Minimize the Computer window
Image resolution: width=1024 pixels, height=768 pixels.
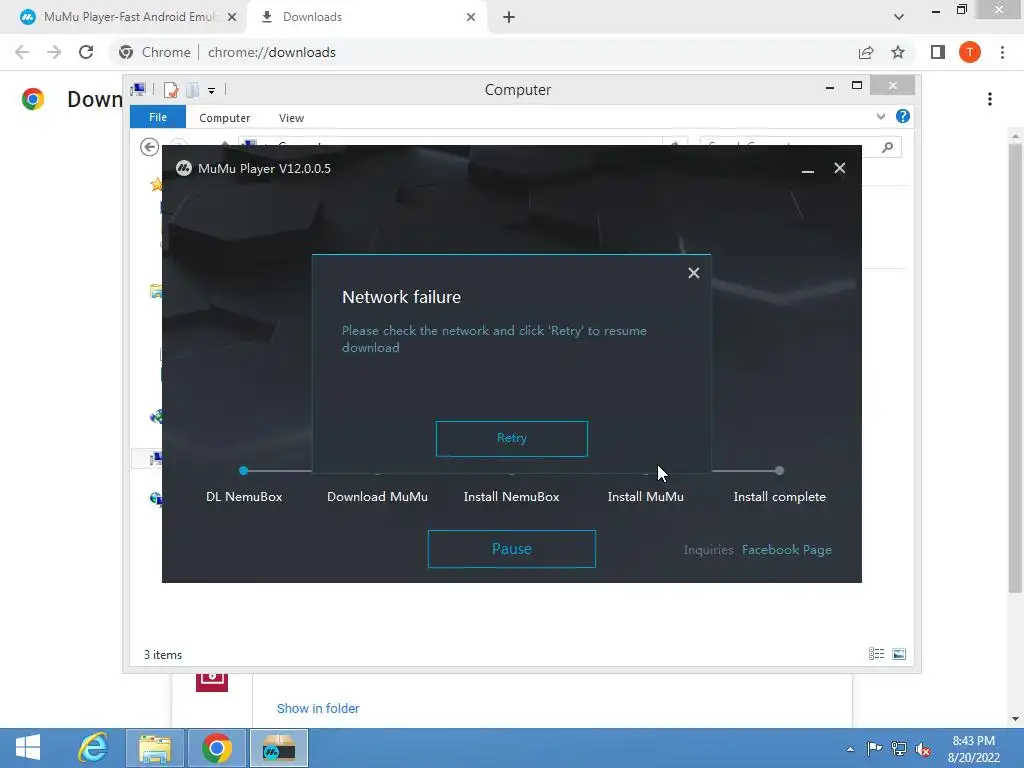pyautogui.click(x=830, y=86)
